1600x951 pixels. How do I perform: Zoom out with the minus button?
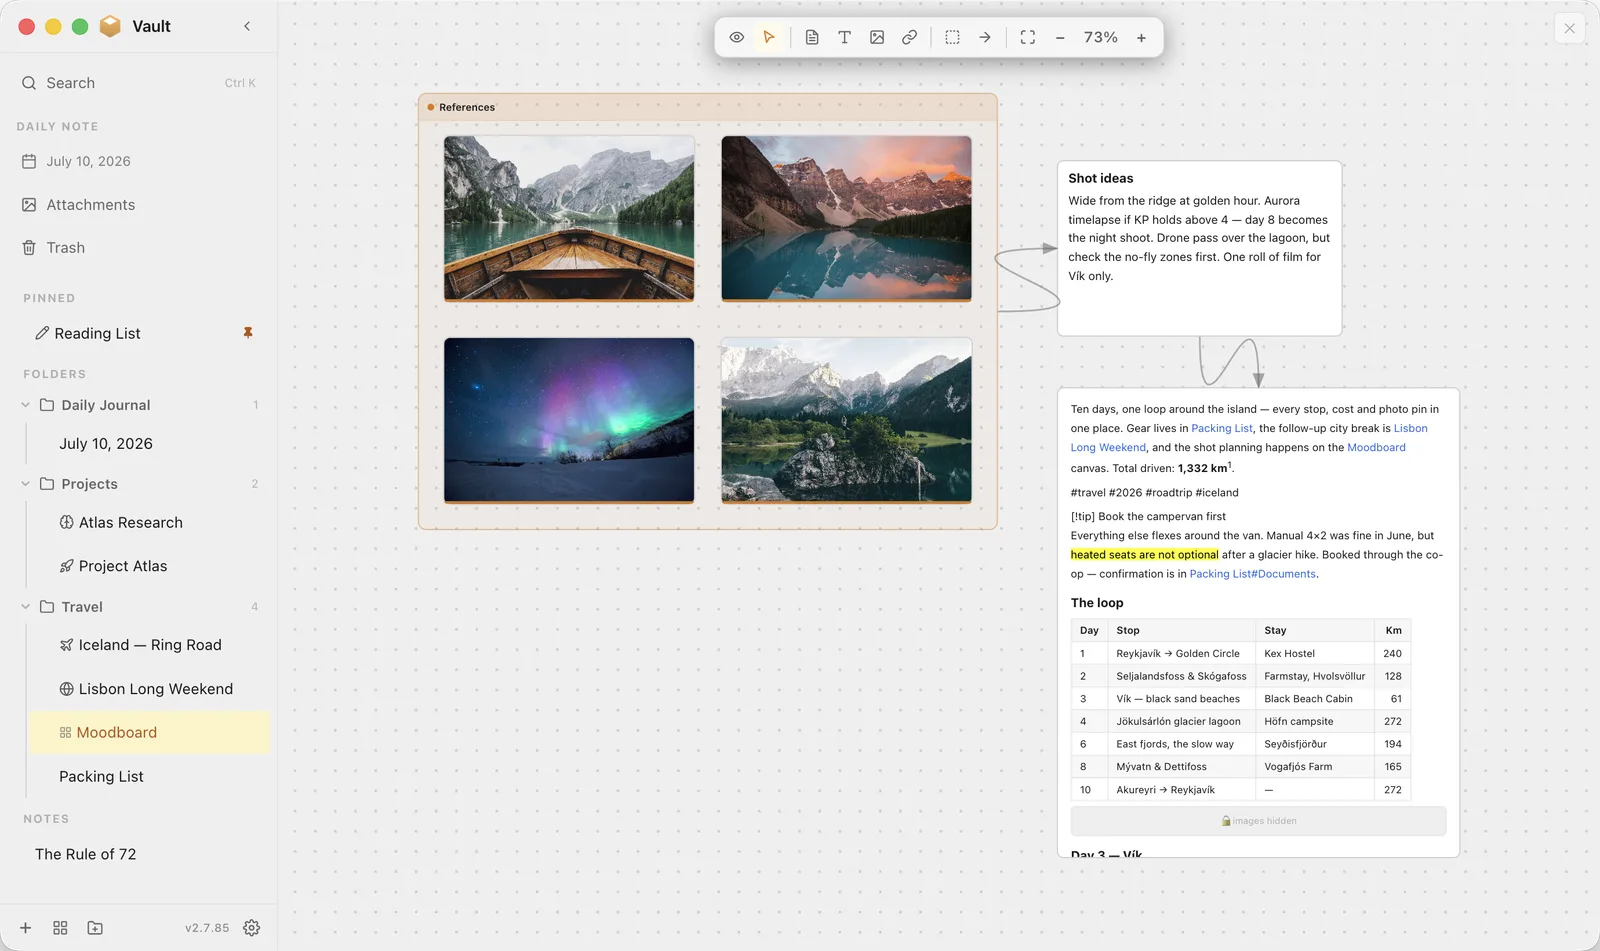point(1060,37)
